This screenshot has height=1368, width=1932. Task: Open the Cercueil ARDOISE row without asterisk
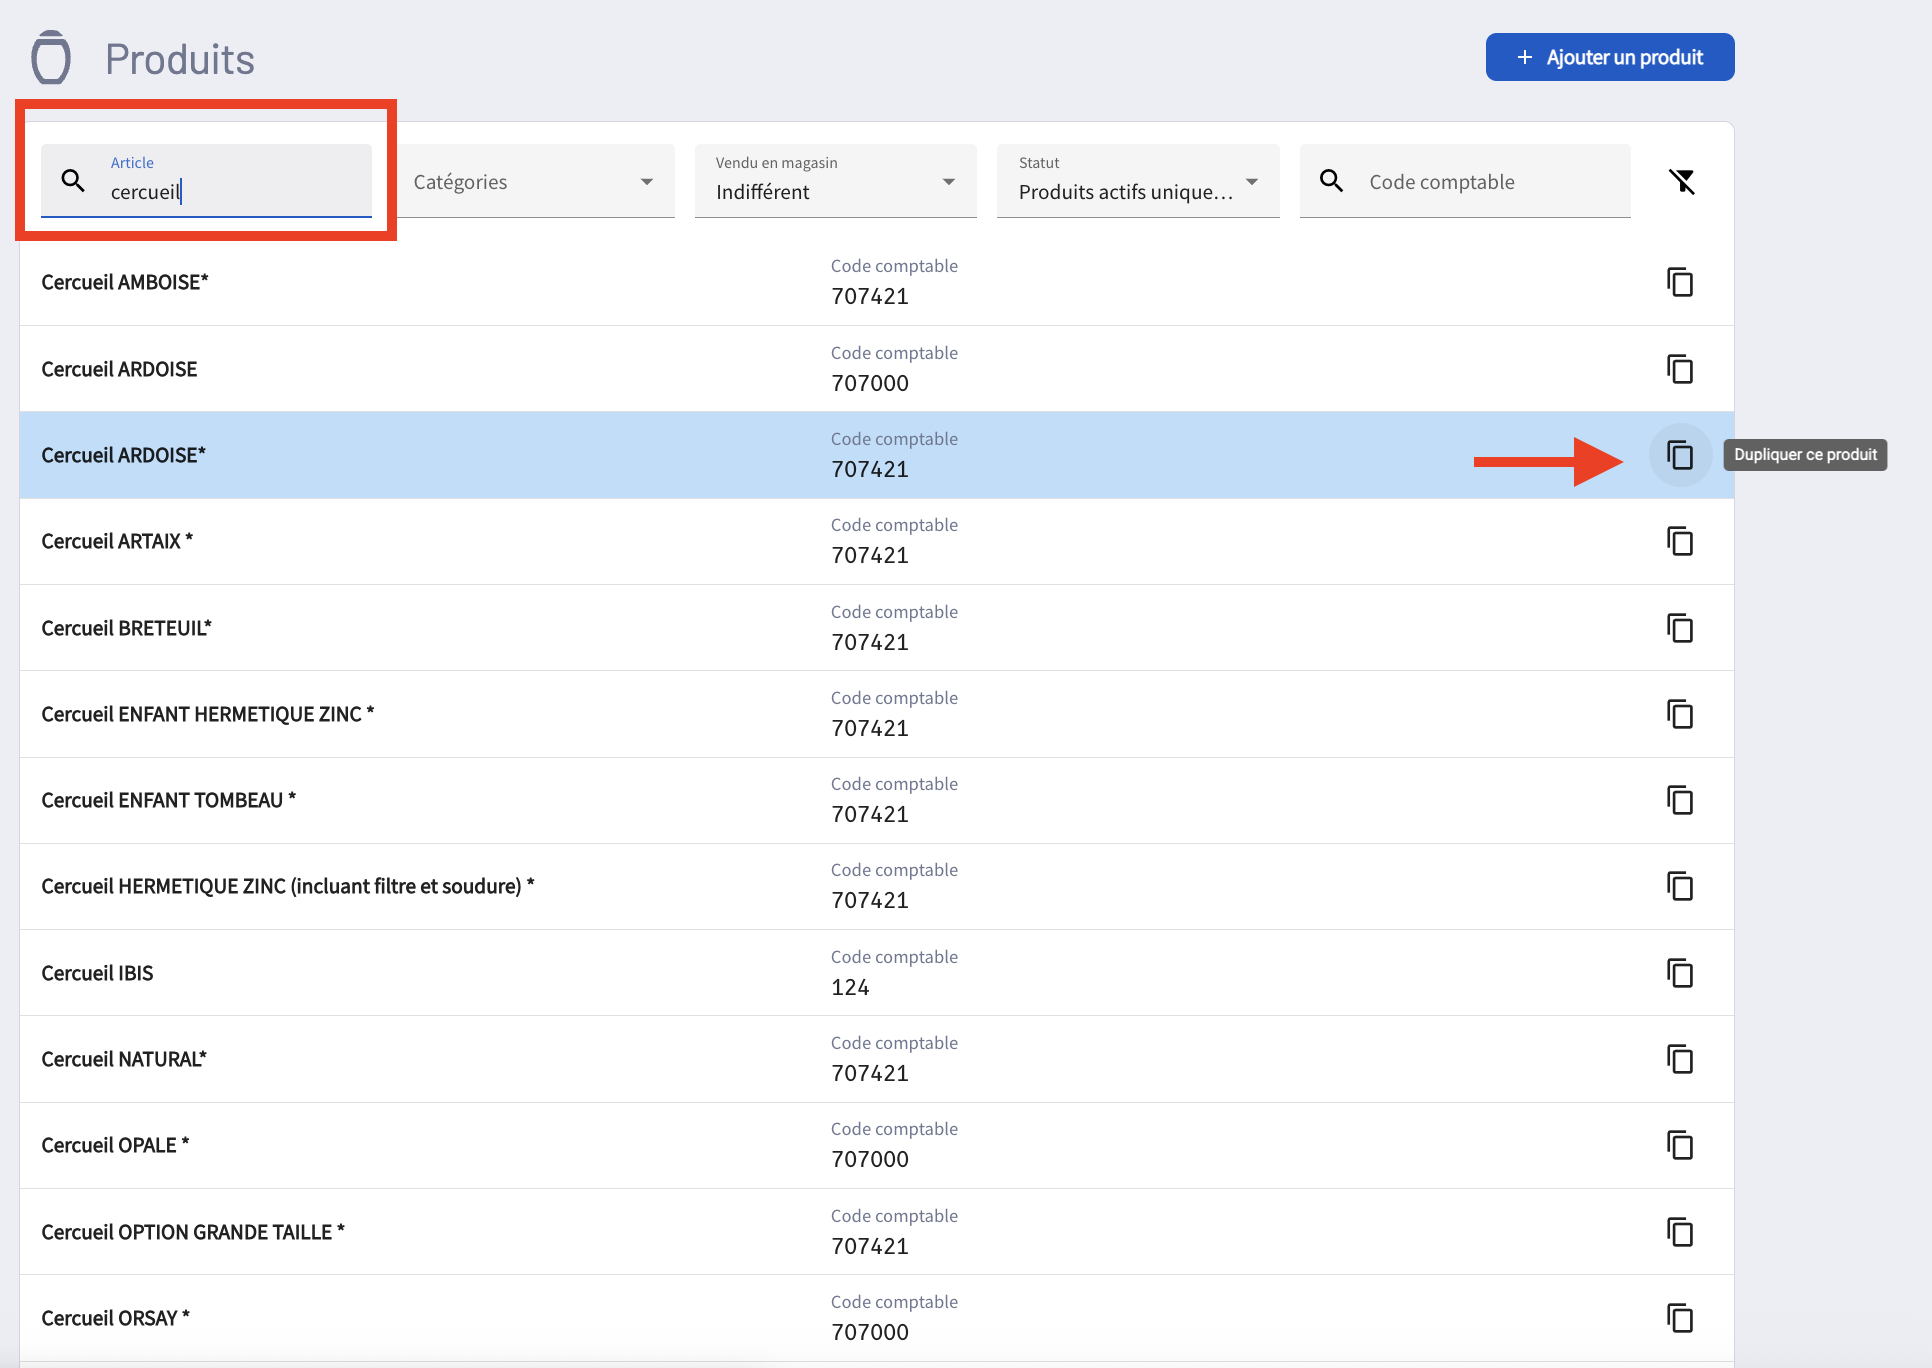[x=877, y=369]
